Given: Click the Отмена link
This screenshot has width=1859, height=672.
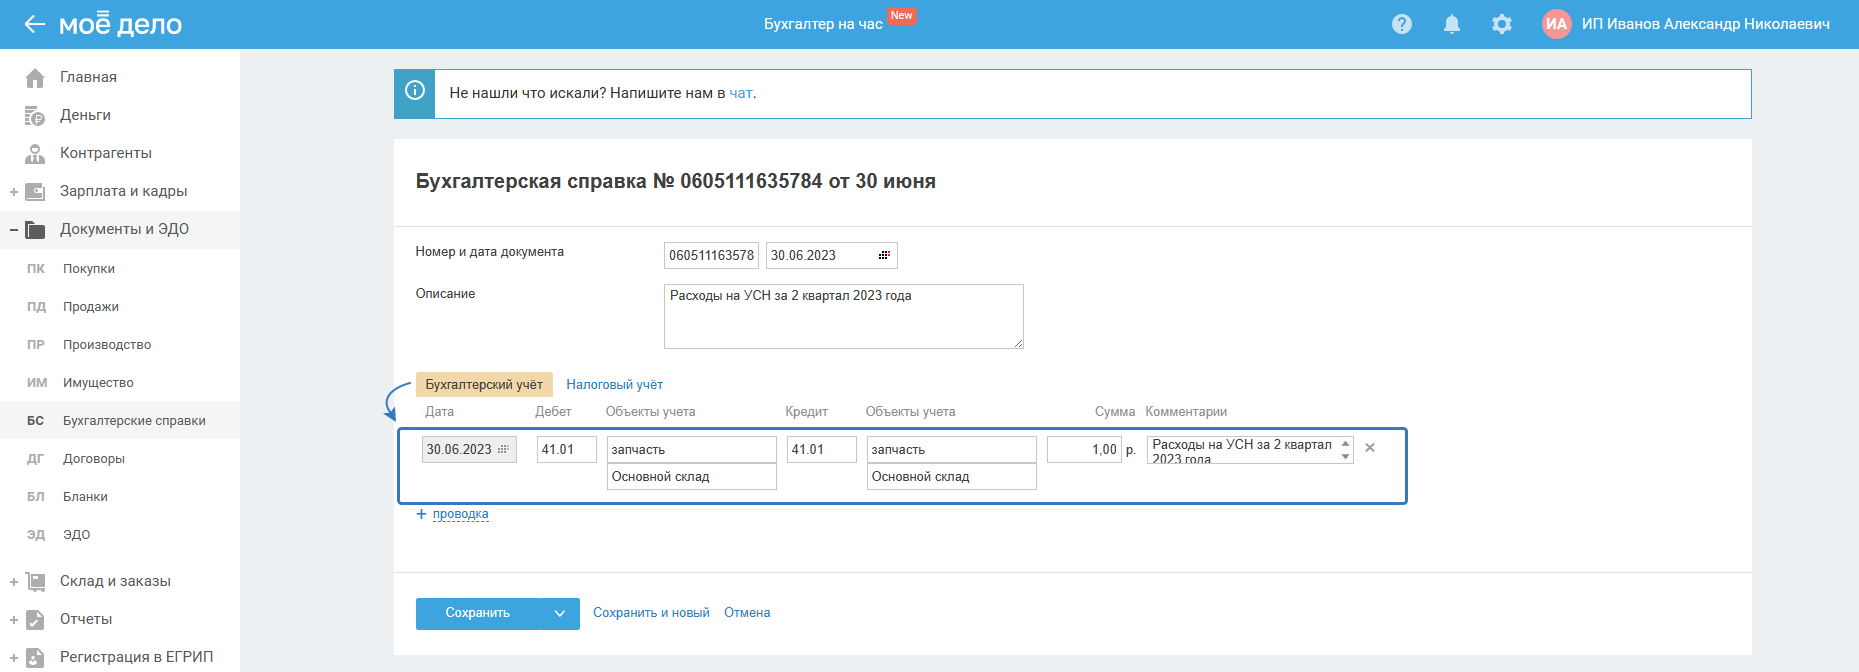Looking at the screenshot, I should click(747, 613).
